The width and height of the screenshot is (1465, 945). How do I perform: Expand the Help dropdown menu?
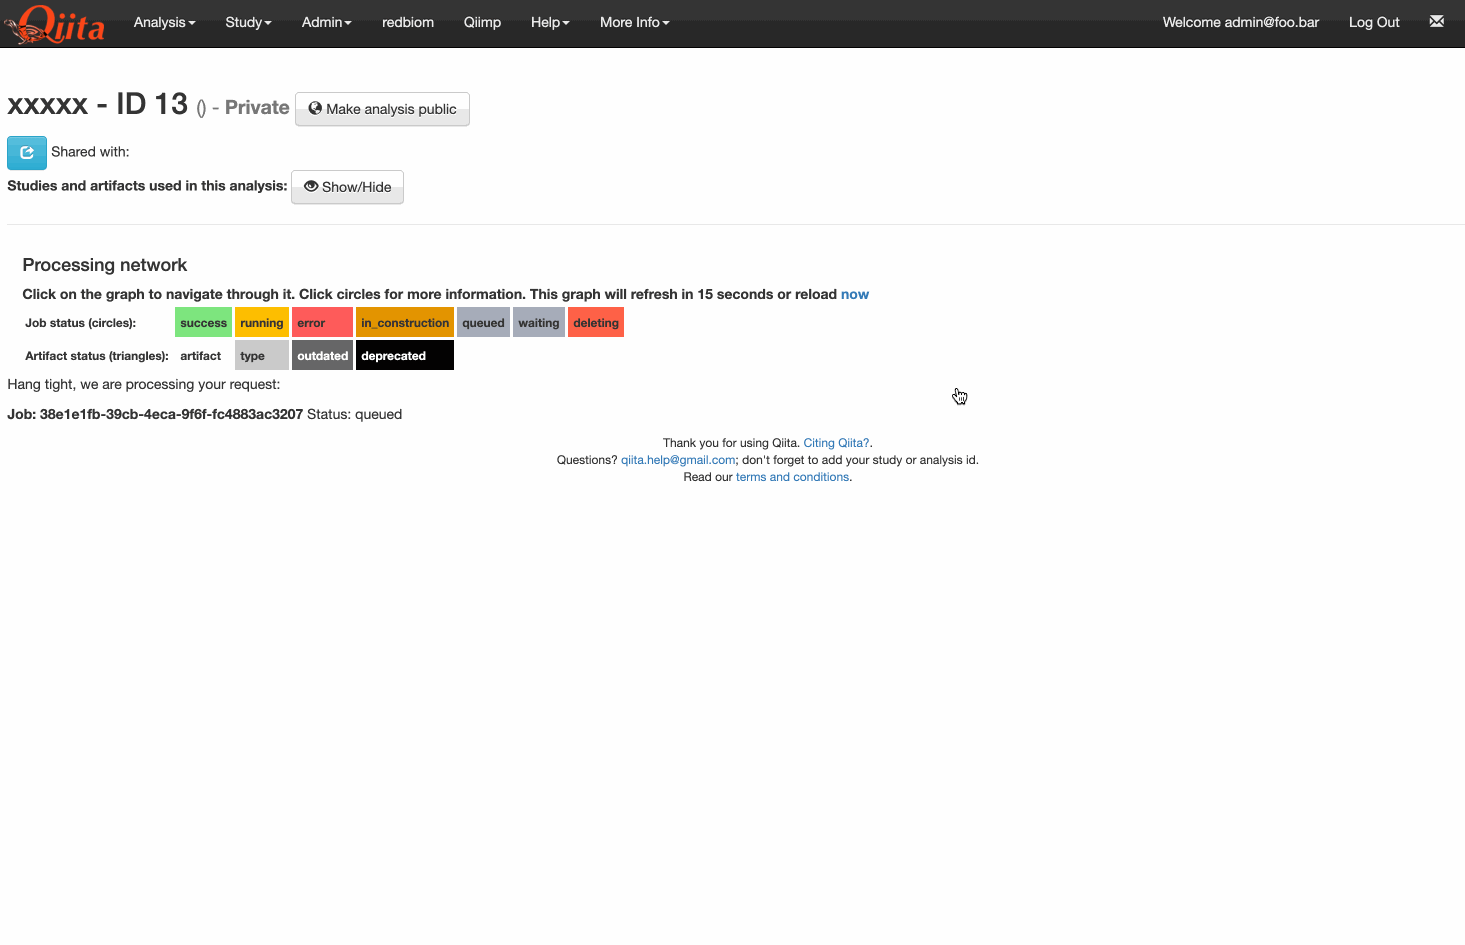[550, 22]
